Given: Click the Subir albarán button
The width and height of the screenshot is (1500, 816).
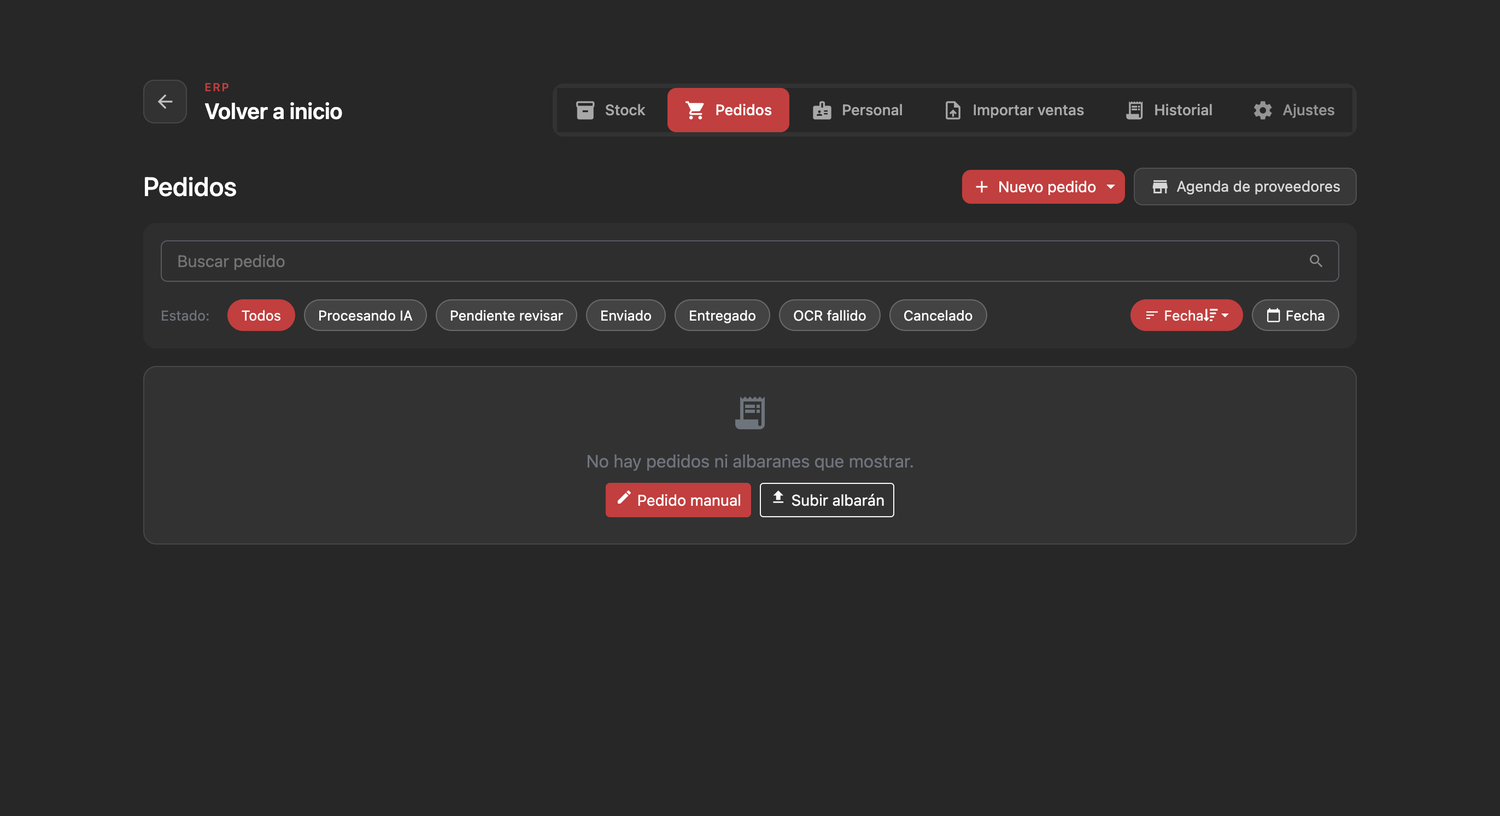Looking at the screenshot, I should pyautogui.click(x=827, y=500).
